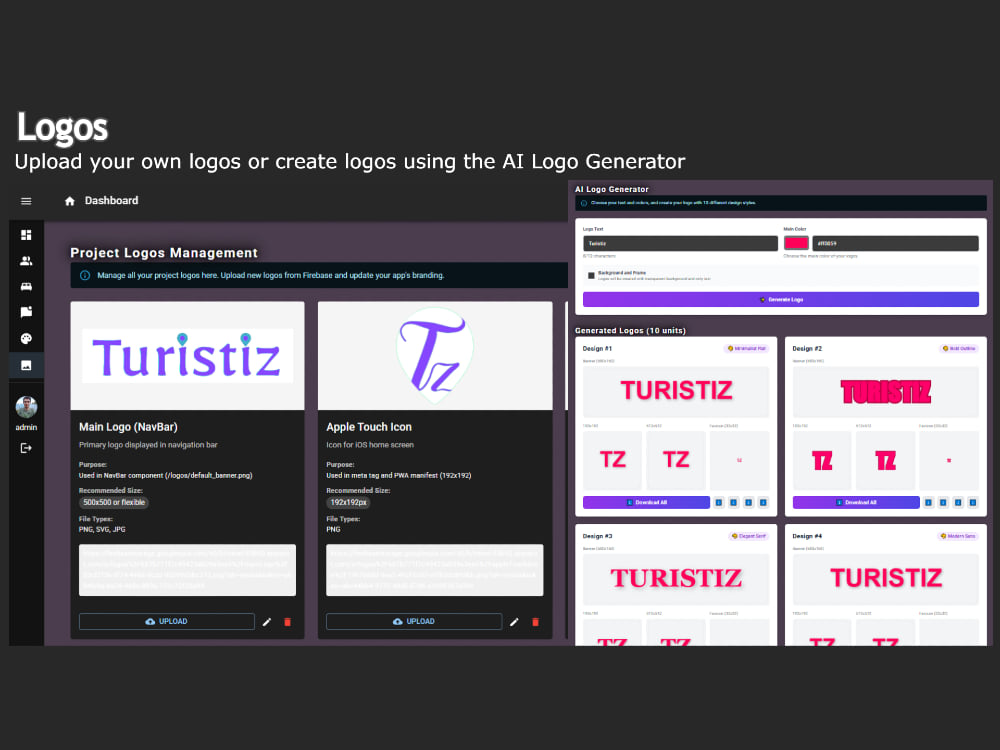Click first TZ square icon in Design #2
This screenshot has width=1000, height=750.
pyautogui.click(x=822, y=460)
